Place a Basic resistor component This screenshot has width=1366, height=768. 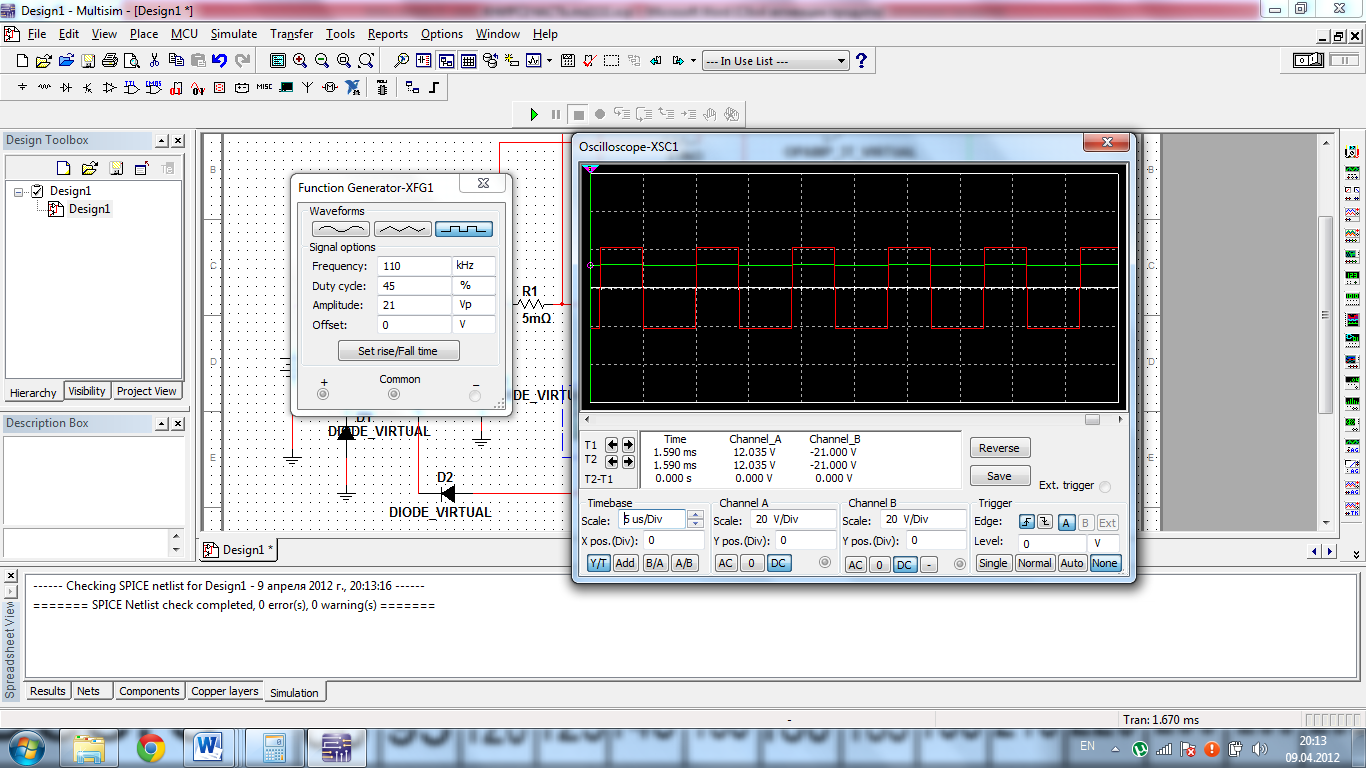click(44, 87)
